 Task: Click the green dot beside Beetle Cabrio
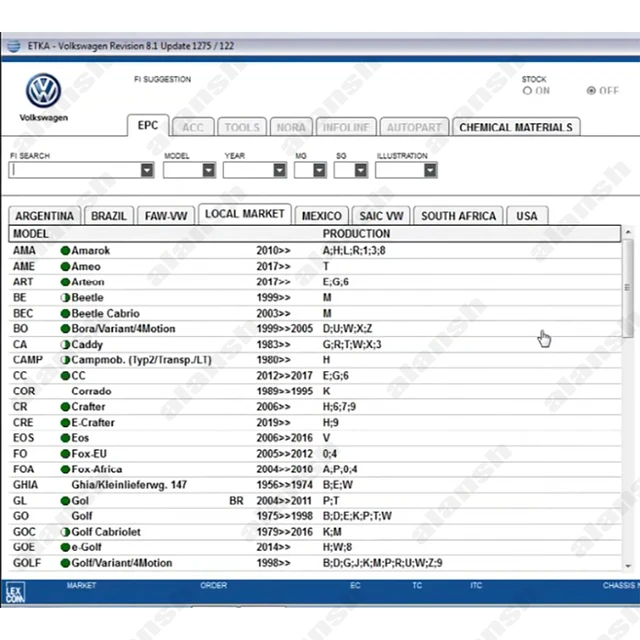point(65,313)
